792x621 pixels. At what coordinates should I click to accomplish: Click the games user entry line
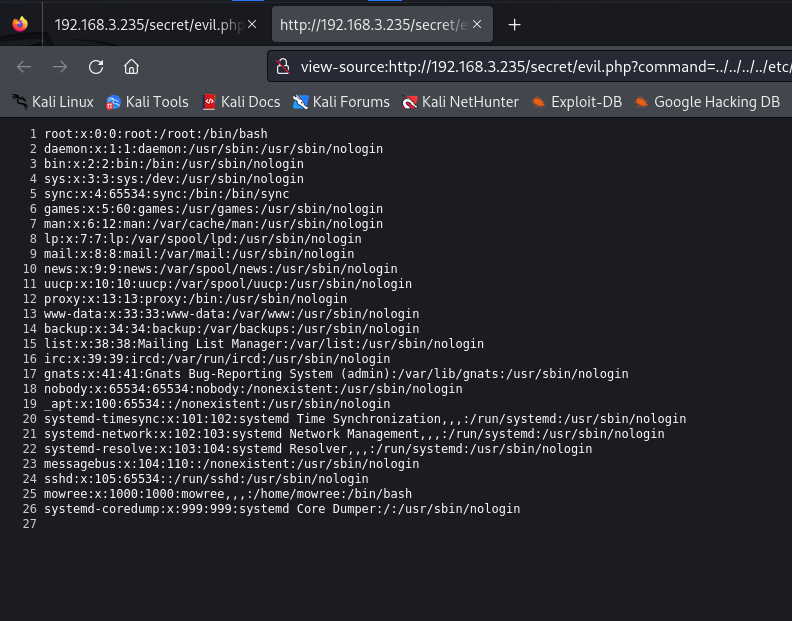tap(213, 209)
